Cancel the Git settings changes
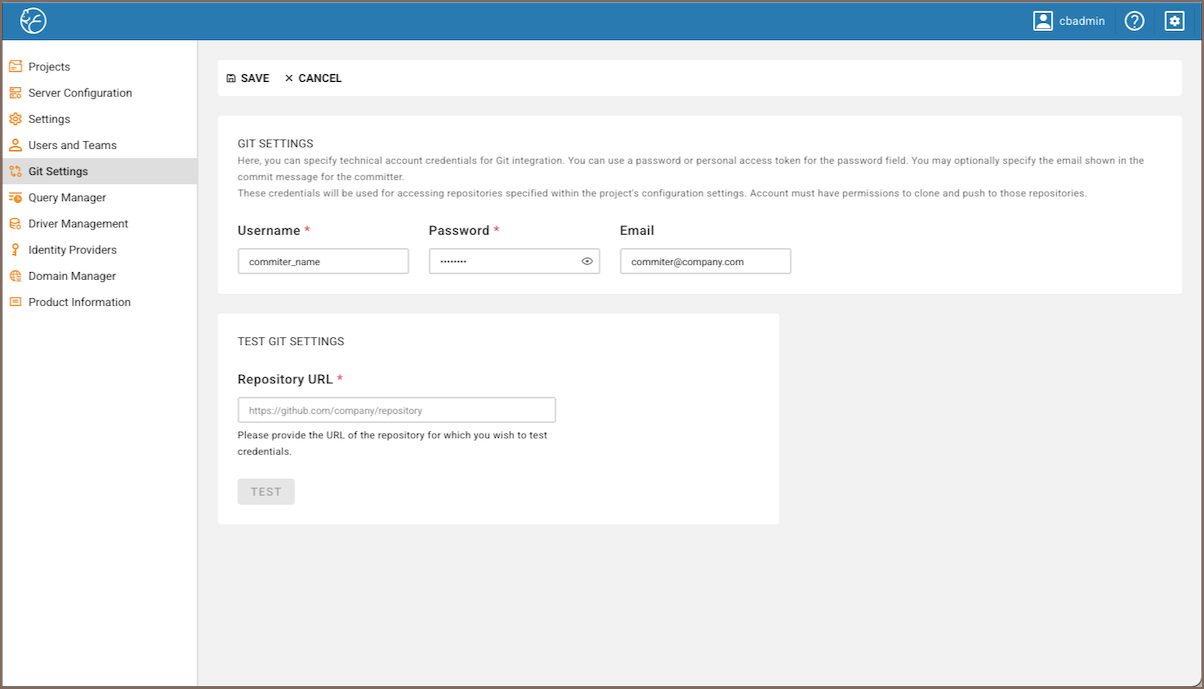The height and width of the screenshot is (689, 1204). pos(313,78)
